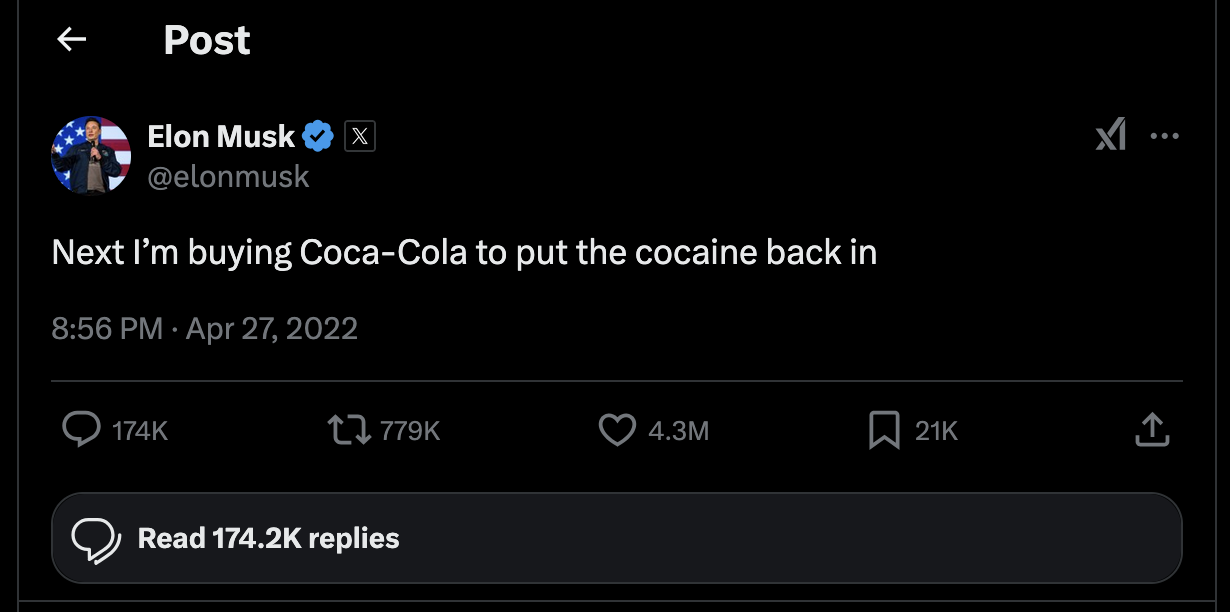
Task: Click the 4.3M likes count
Action: (678, 431)
